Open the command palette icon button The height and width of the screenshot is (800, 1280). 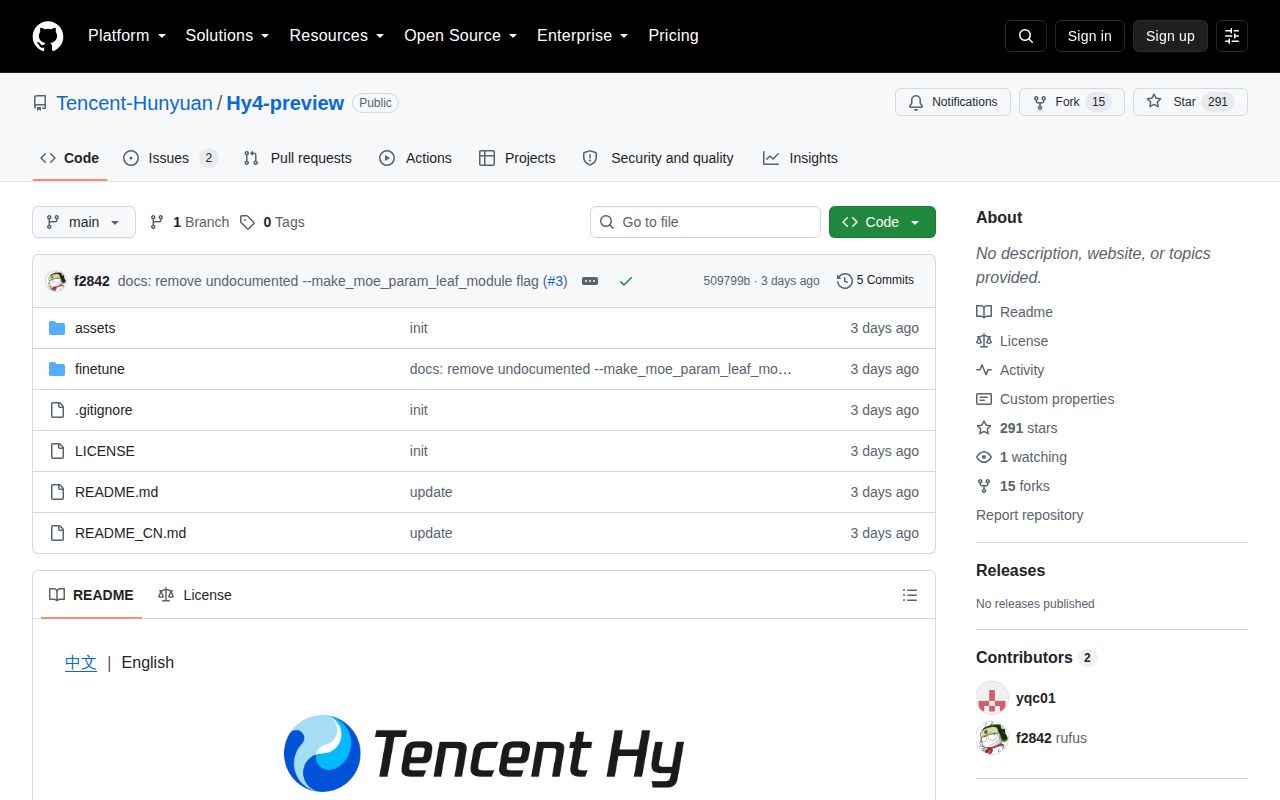1232,36
